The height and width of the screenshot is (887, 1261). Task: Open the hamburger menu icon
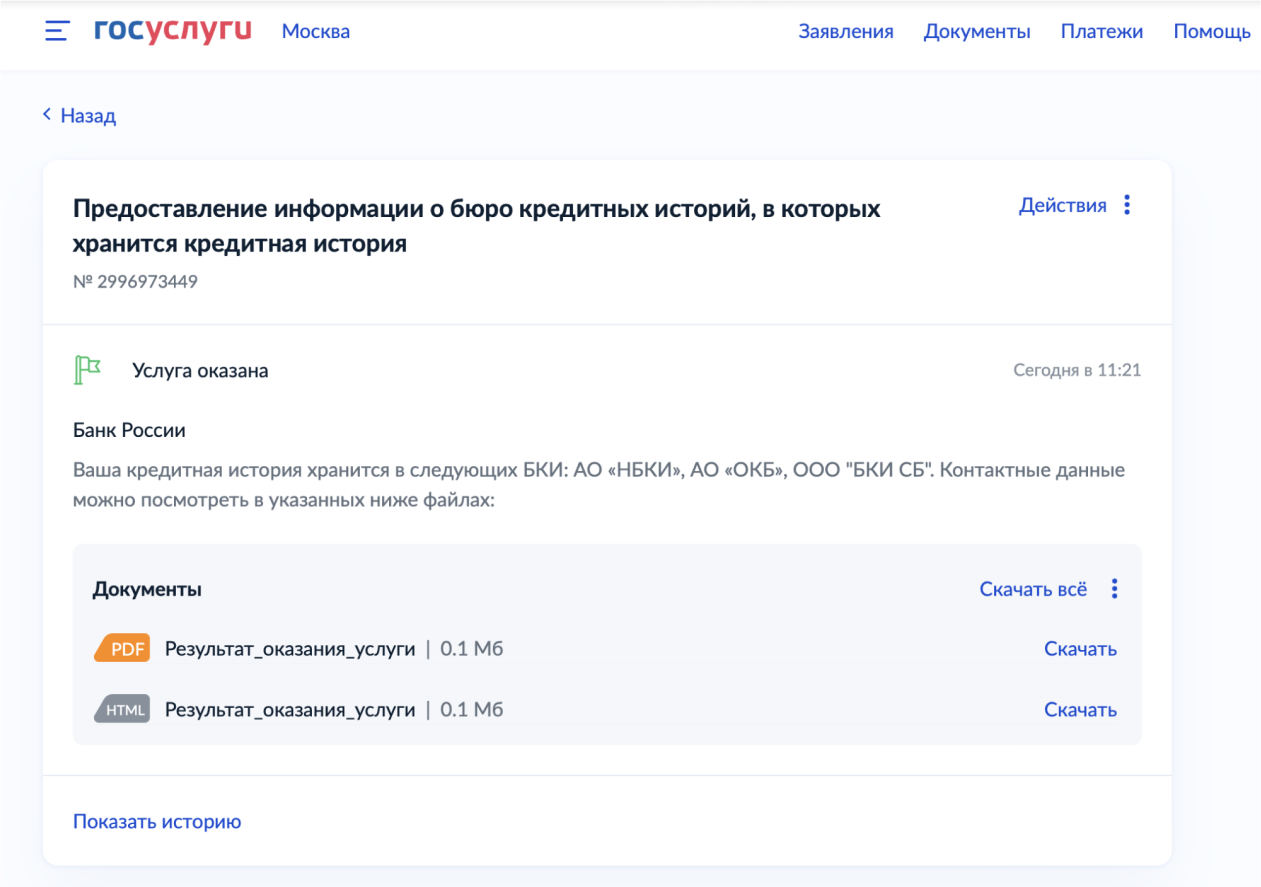click(x=57, y=31)
